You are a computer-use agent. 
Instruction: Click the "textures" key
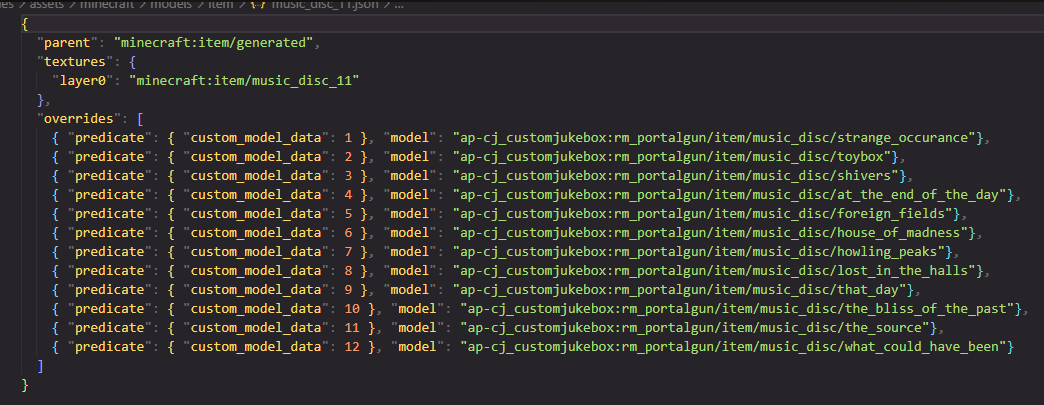[74, 61]
